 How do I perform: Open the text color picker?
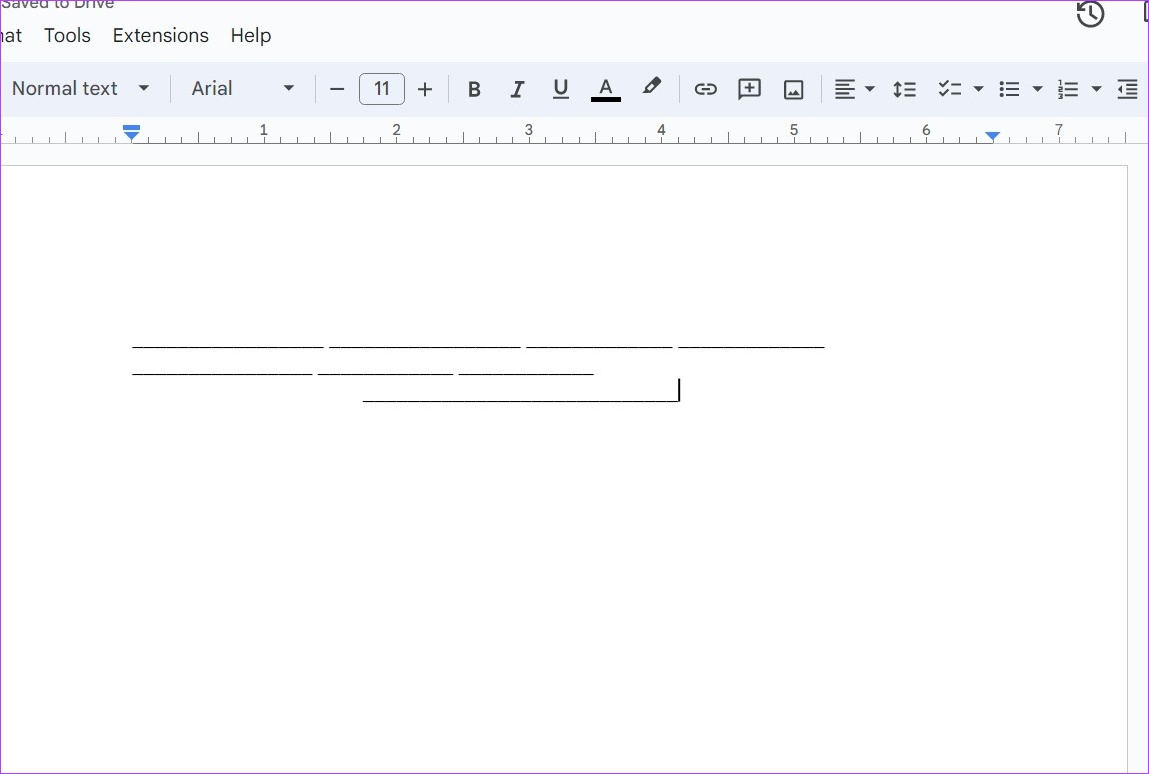point(605,89)
